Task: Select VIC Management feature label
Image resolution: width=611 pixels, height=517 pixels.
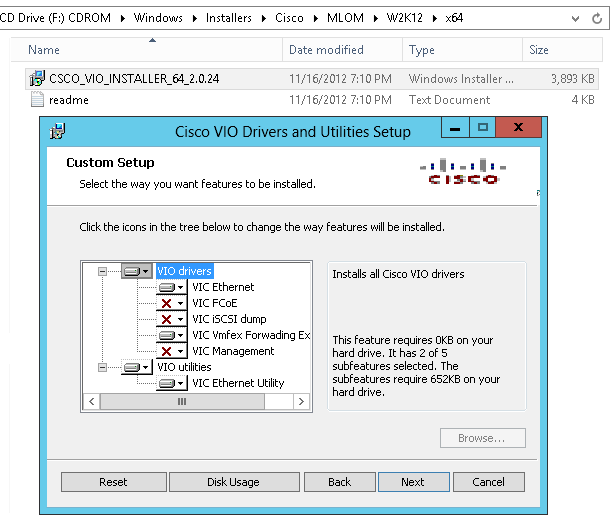Action: point(233,351)
